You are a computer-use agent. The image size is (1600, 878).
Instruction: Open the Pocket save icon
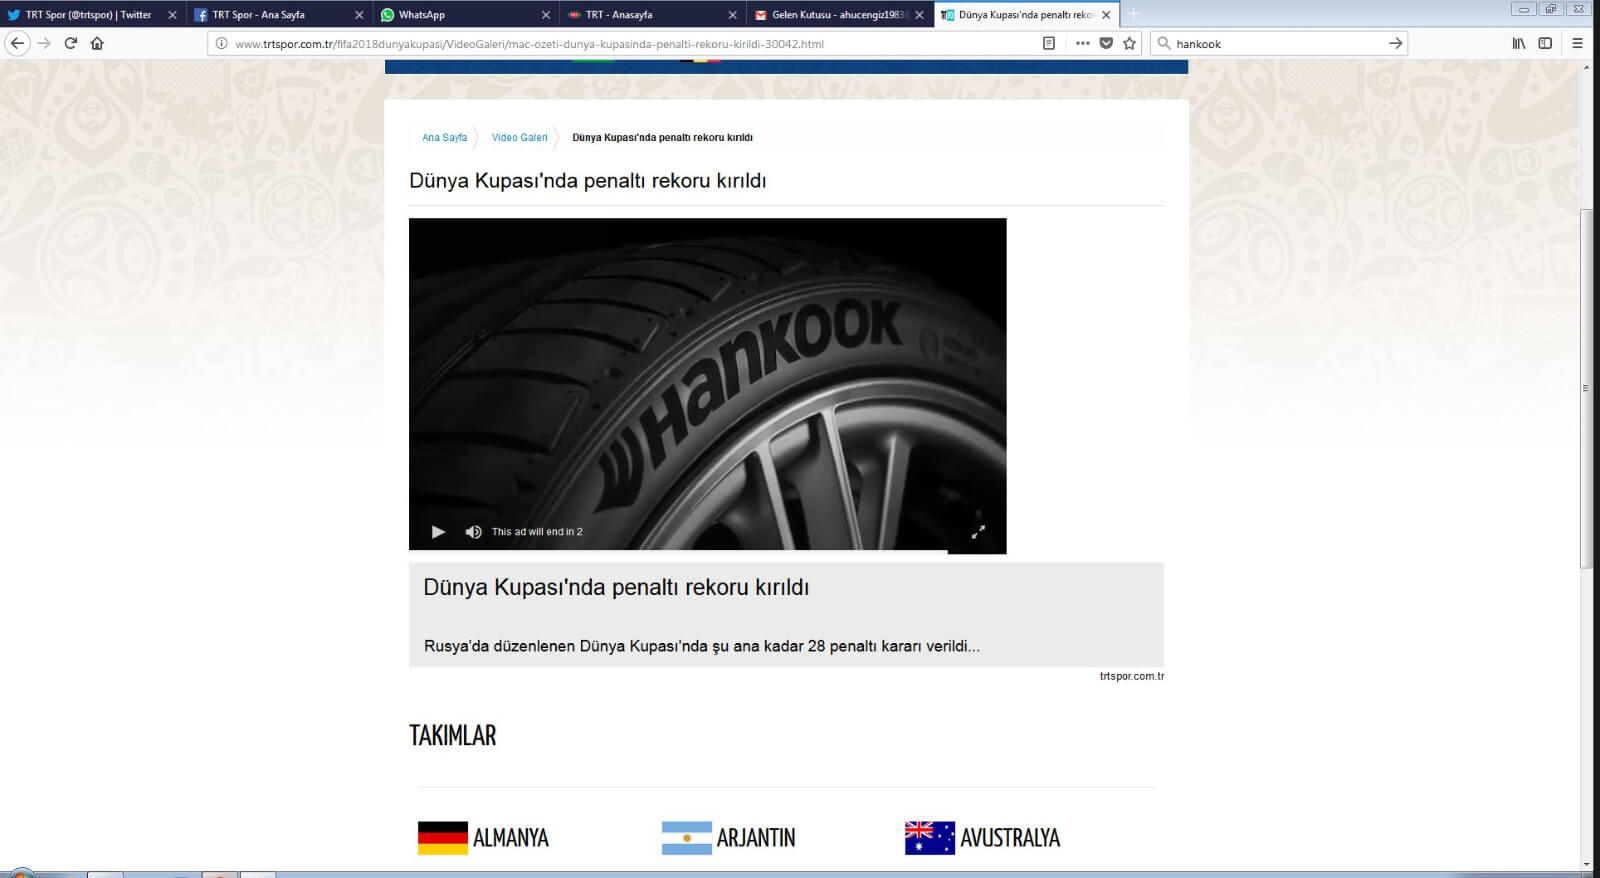click(1106, 43)
